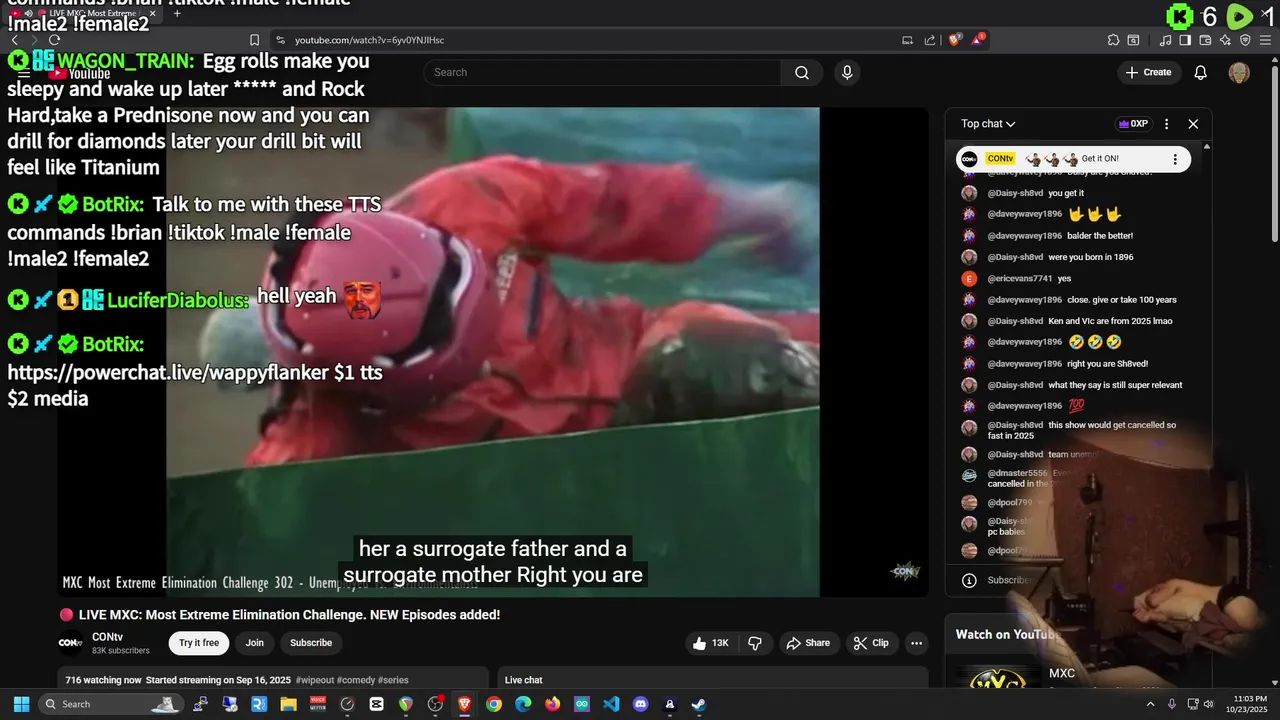Open the Brave VPN shield icon
This screenshot has width=1280, height=720.
[x=1245, y=40]
